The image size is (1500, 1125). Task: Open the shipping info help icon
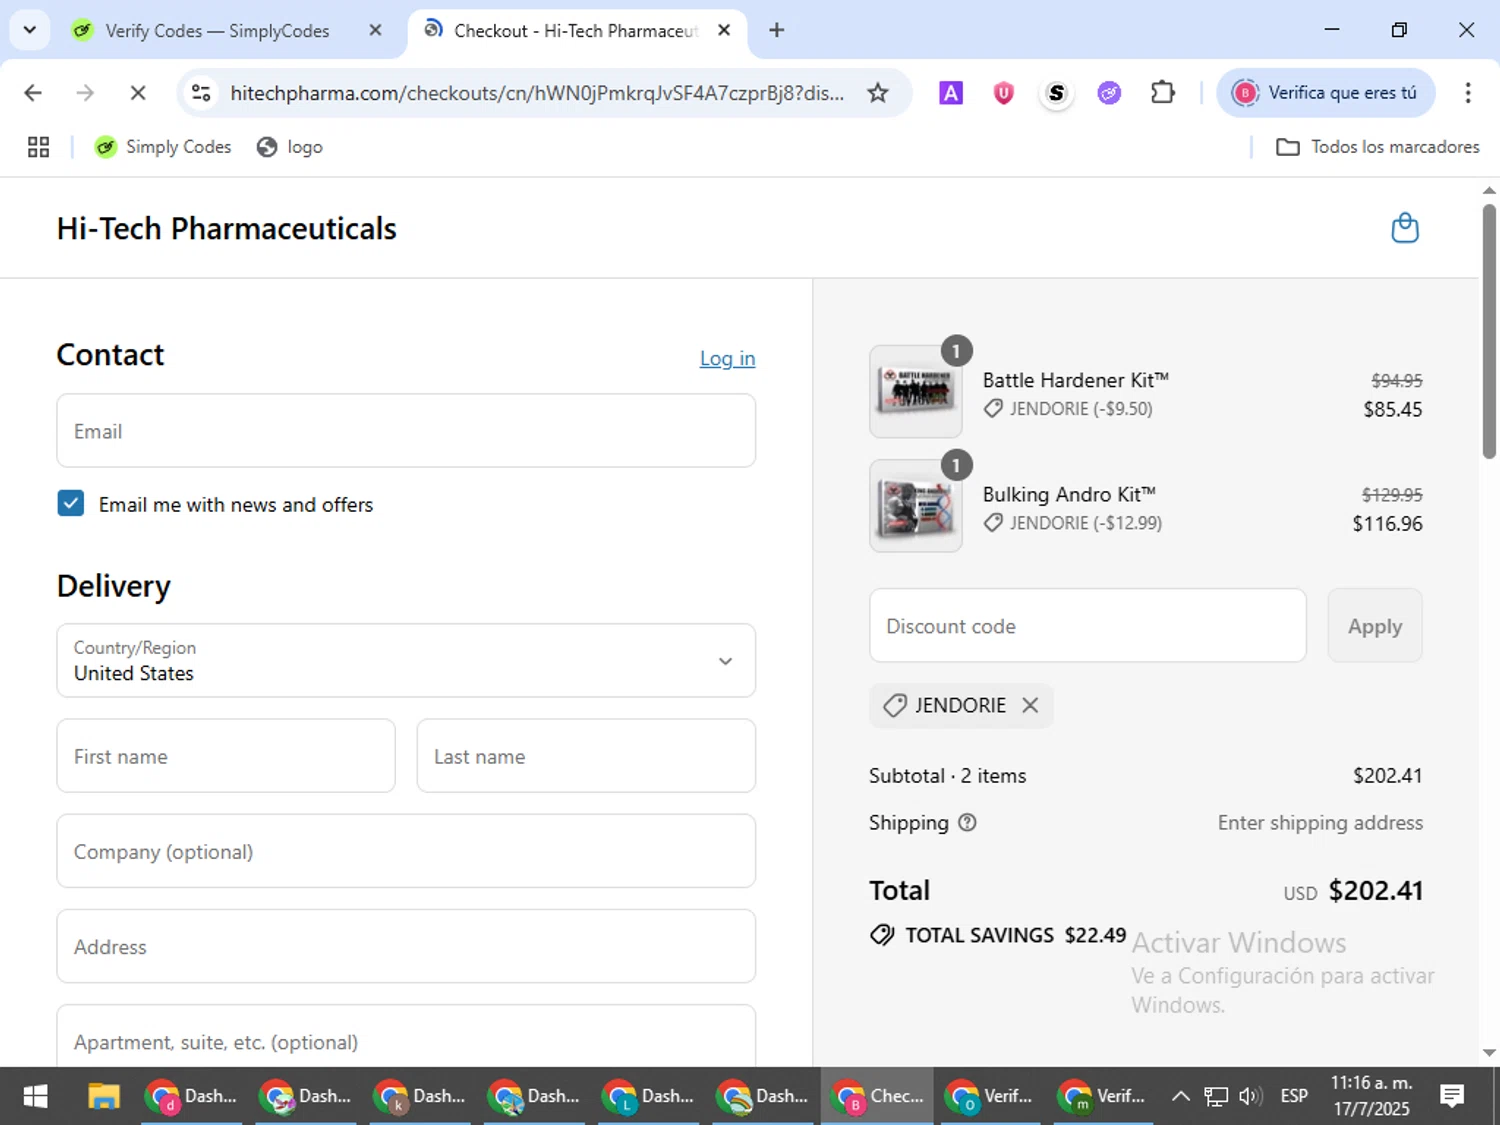(967, 822)
